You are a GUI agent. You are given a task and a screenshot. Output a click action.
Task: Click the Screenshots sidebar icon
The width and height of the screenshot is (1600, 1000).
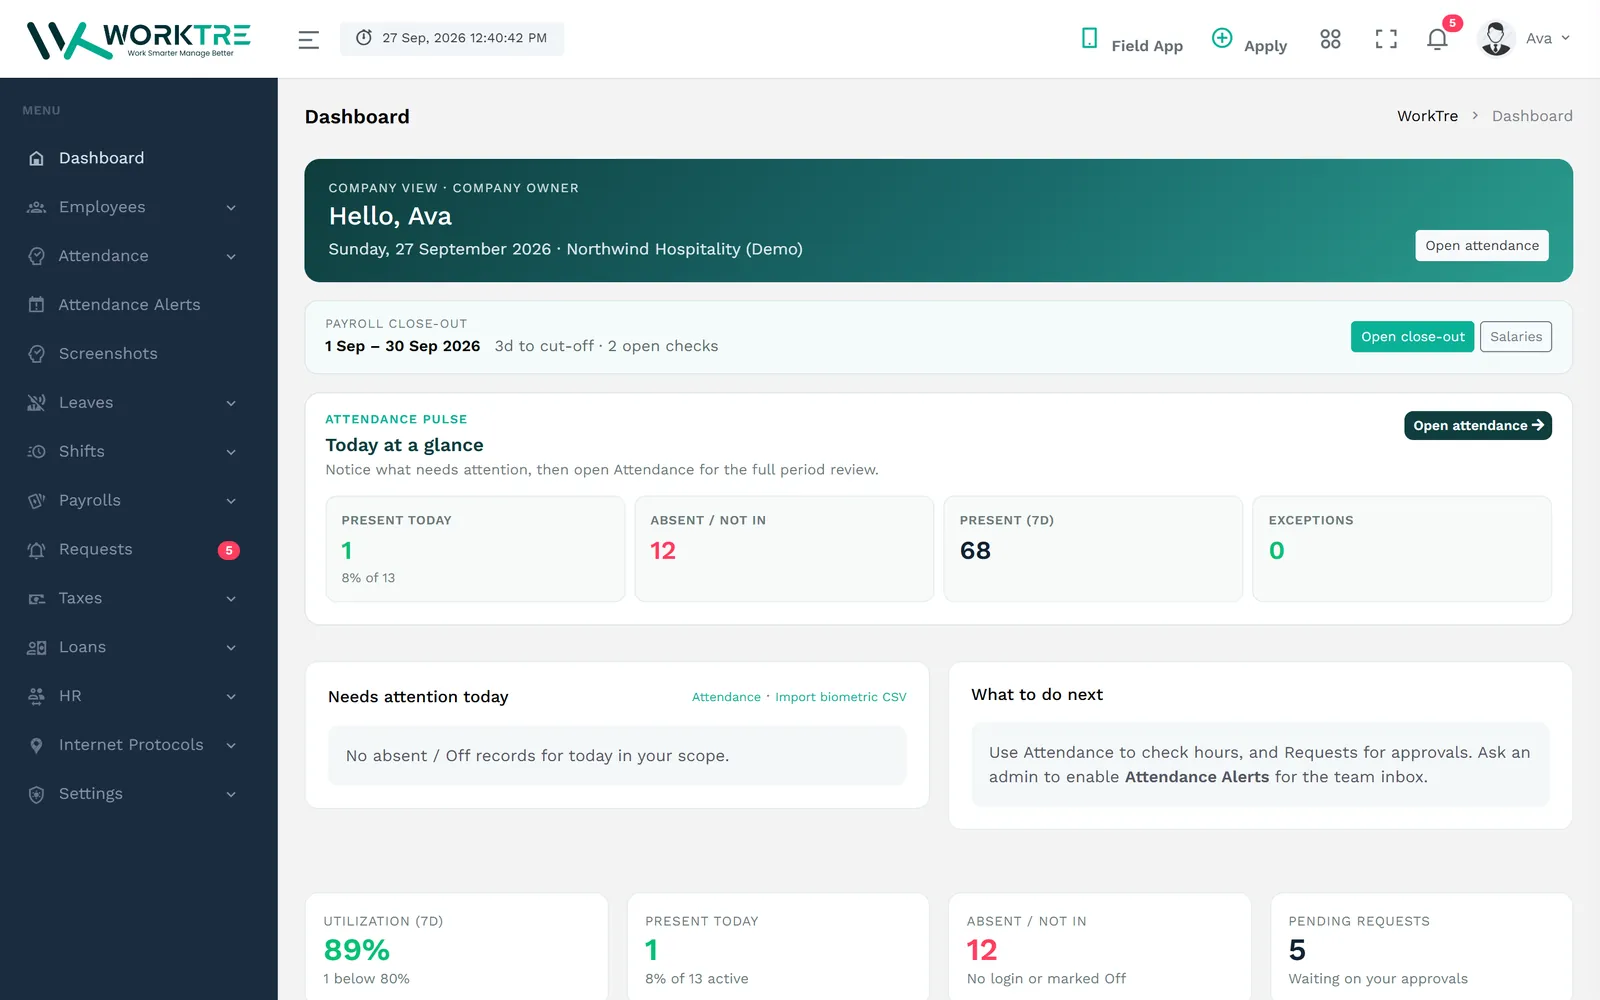37,354
